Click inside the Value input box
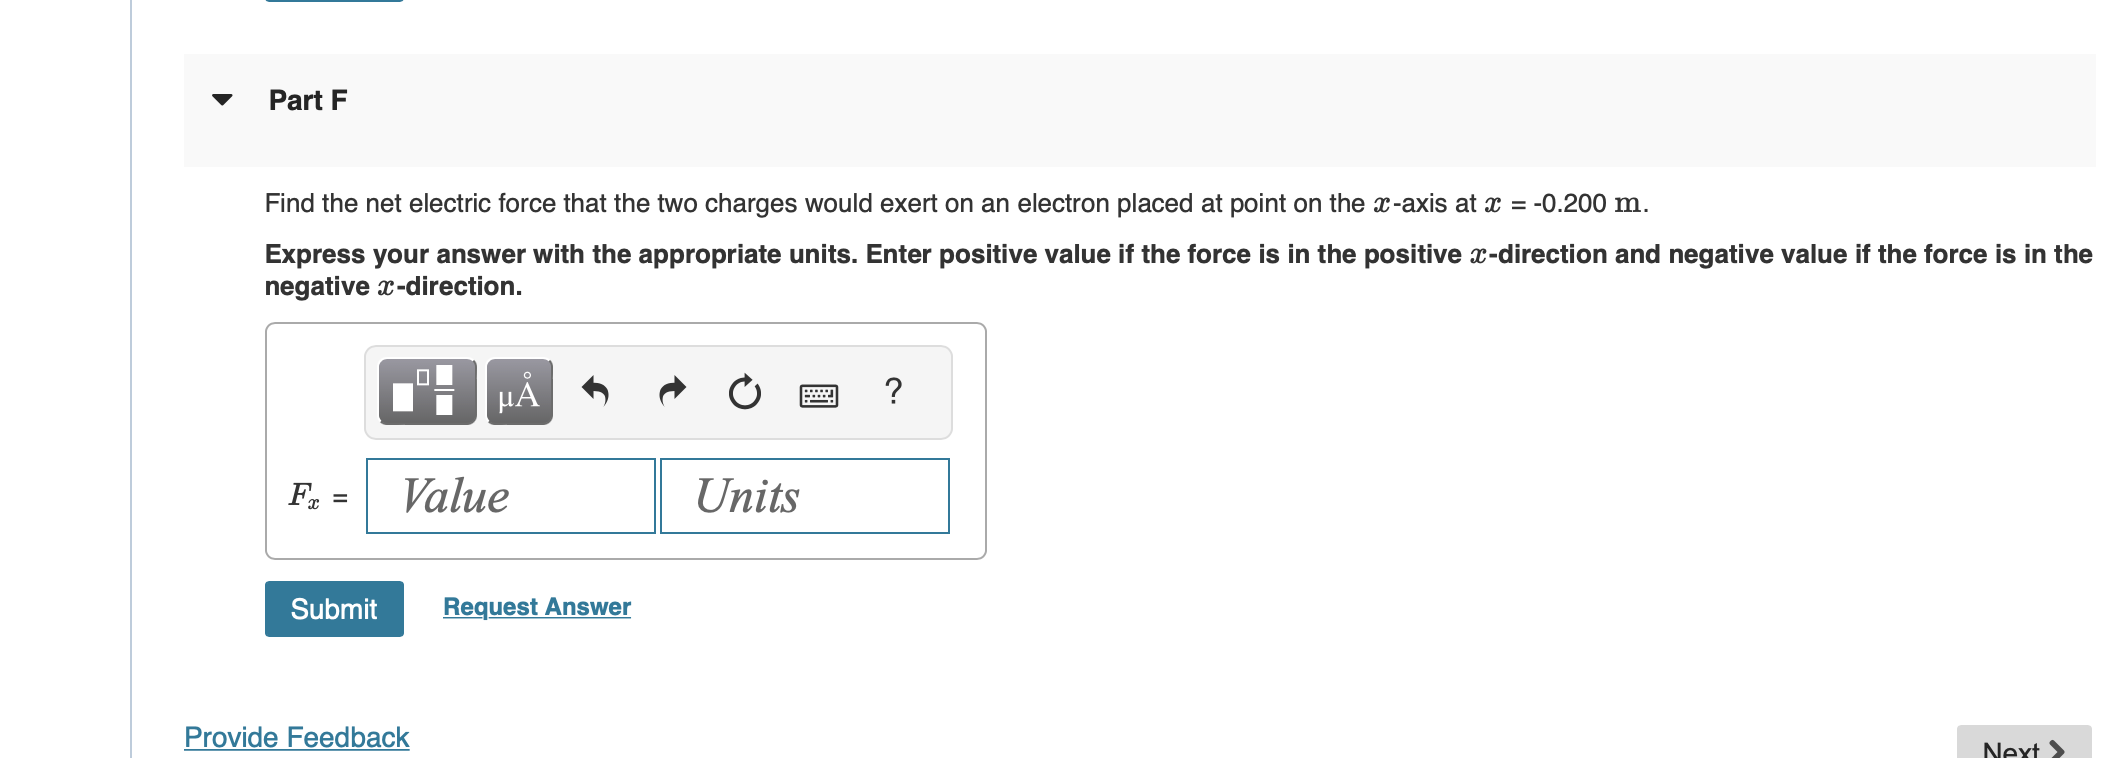The image size is (2124, 758). coord(510,495)
